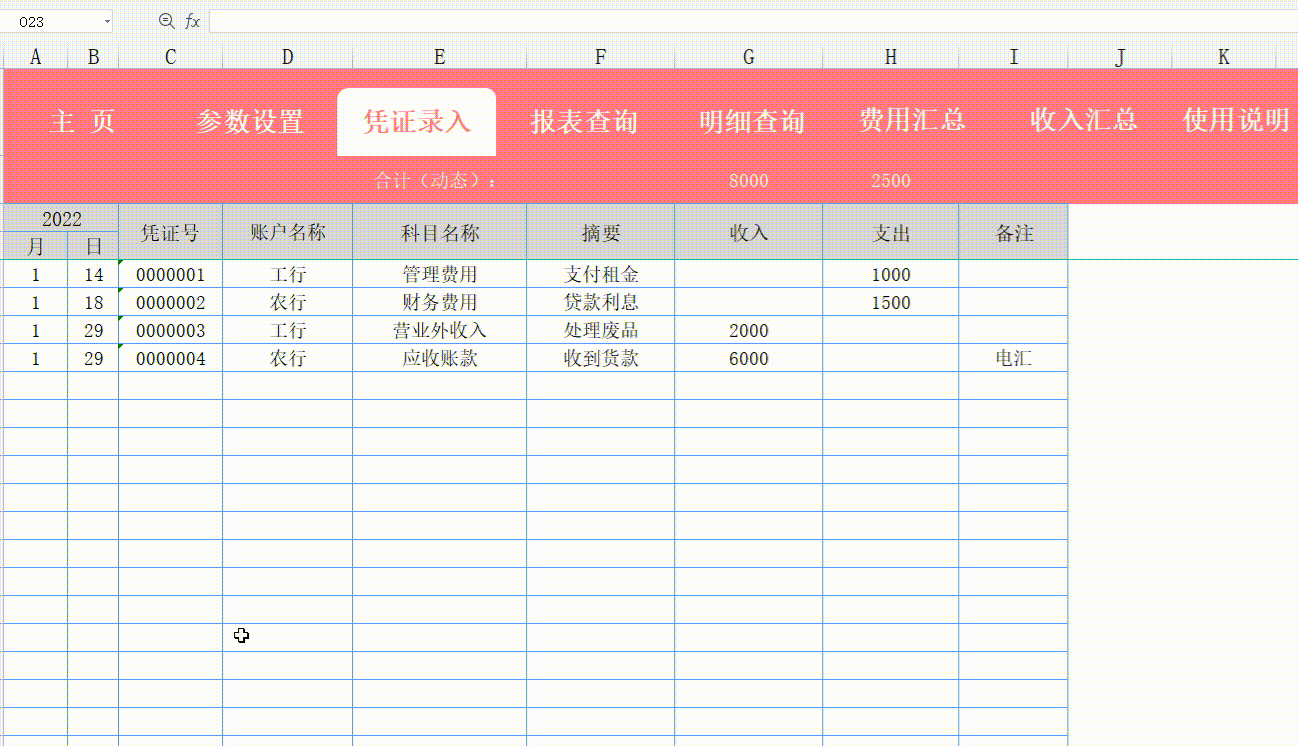Select the 电汇 remark cell
1298x746 pixels.
[x=1013, y=358]
